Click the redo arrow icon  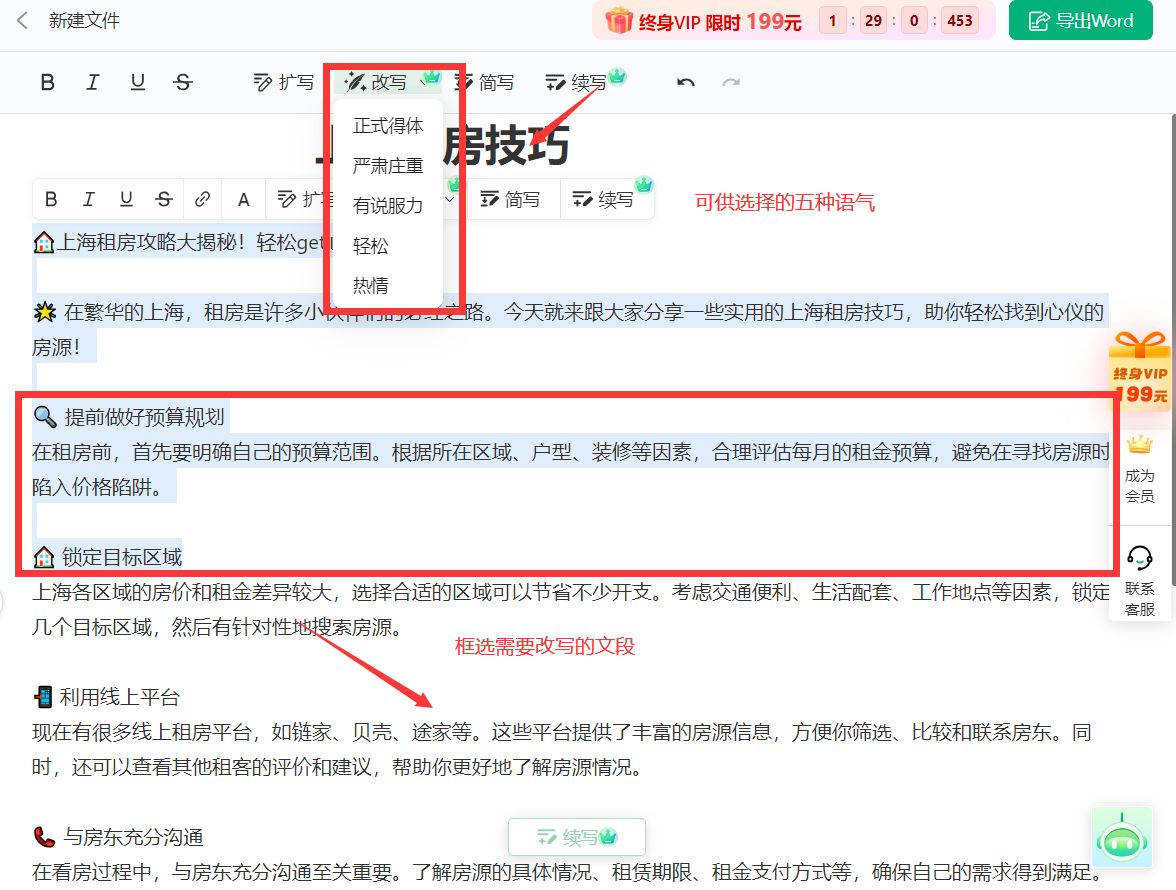tap(730, 82)
